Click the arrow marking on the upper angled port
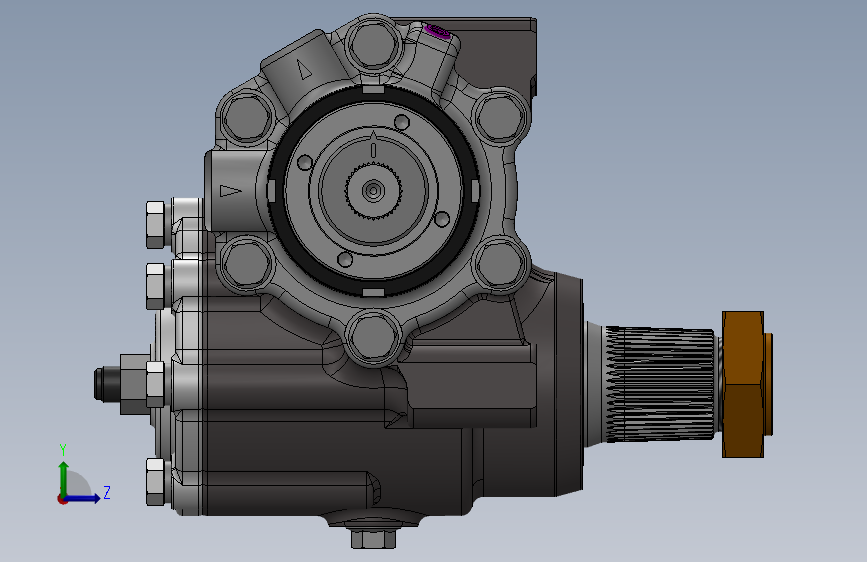867x562 pixels. 302,69
